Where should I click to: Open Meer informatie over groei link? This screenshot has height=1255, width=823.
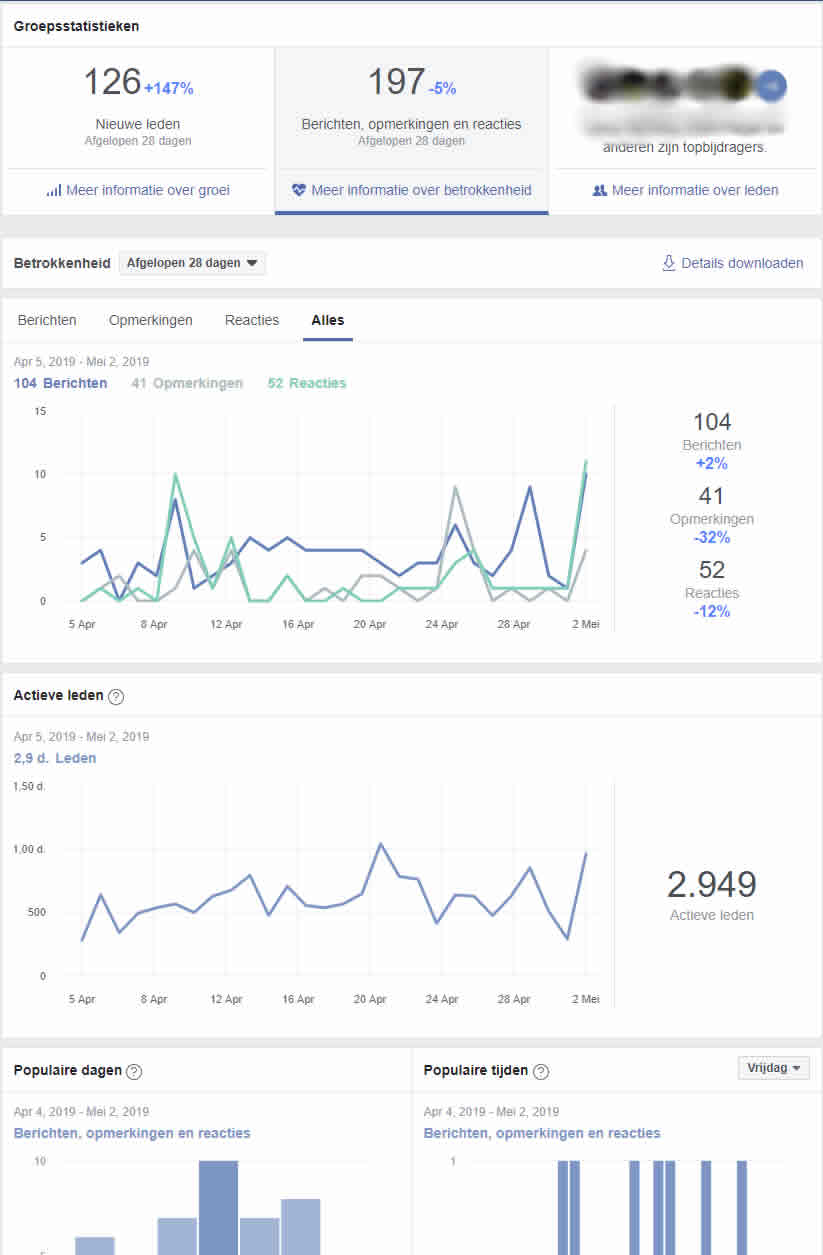click(148, 190)
